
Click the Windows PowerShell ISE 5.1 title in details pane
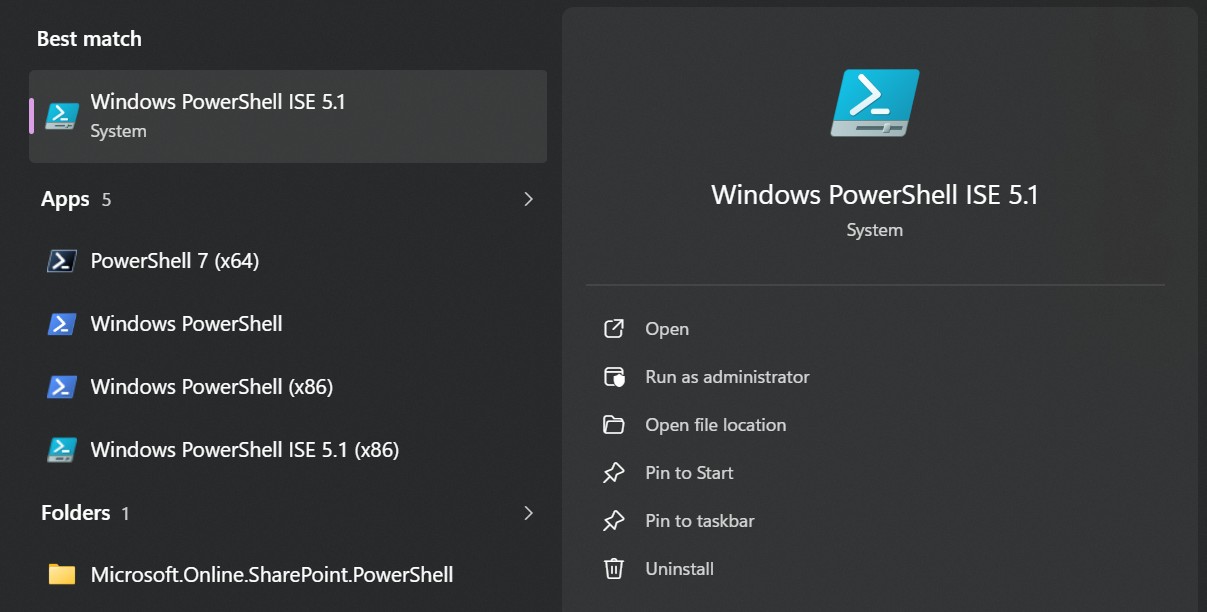coord(875,194)
